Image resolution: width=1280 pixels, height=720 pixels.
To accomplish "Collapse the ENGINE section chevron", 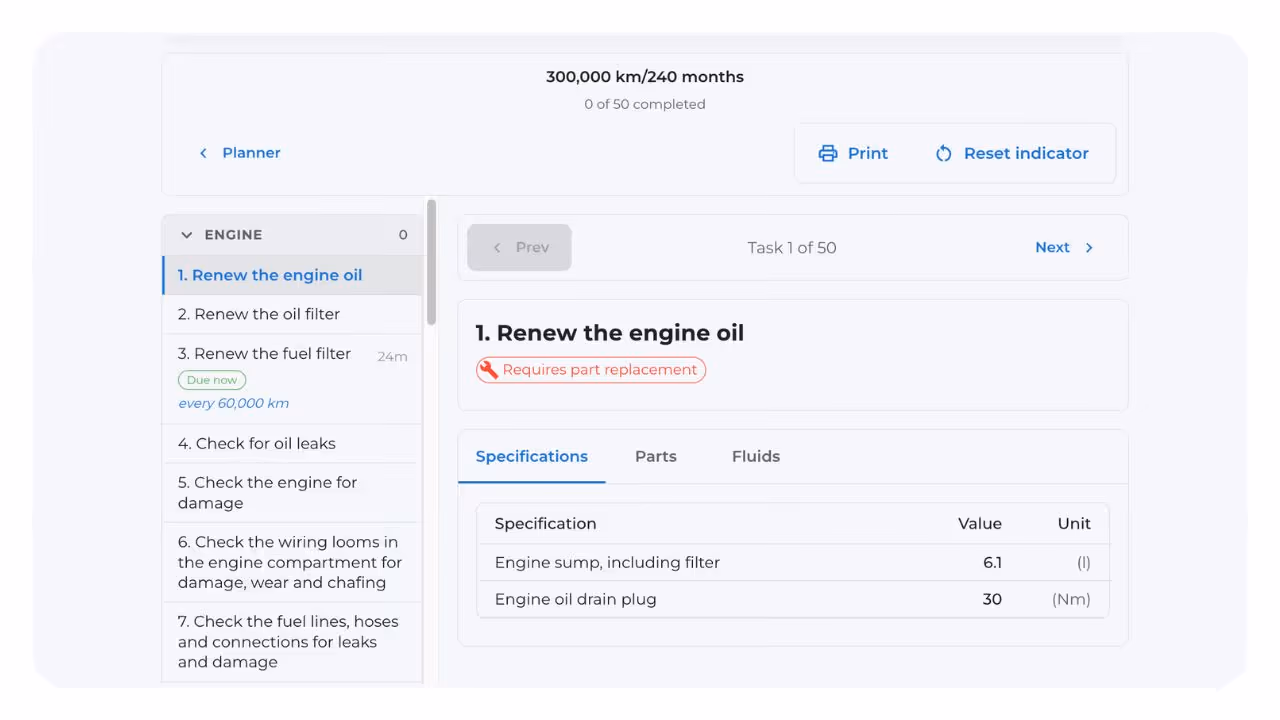I will click(x=186, y=235).
